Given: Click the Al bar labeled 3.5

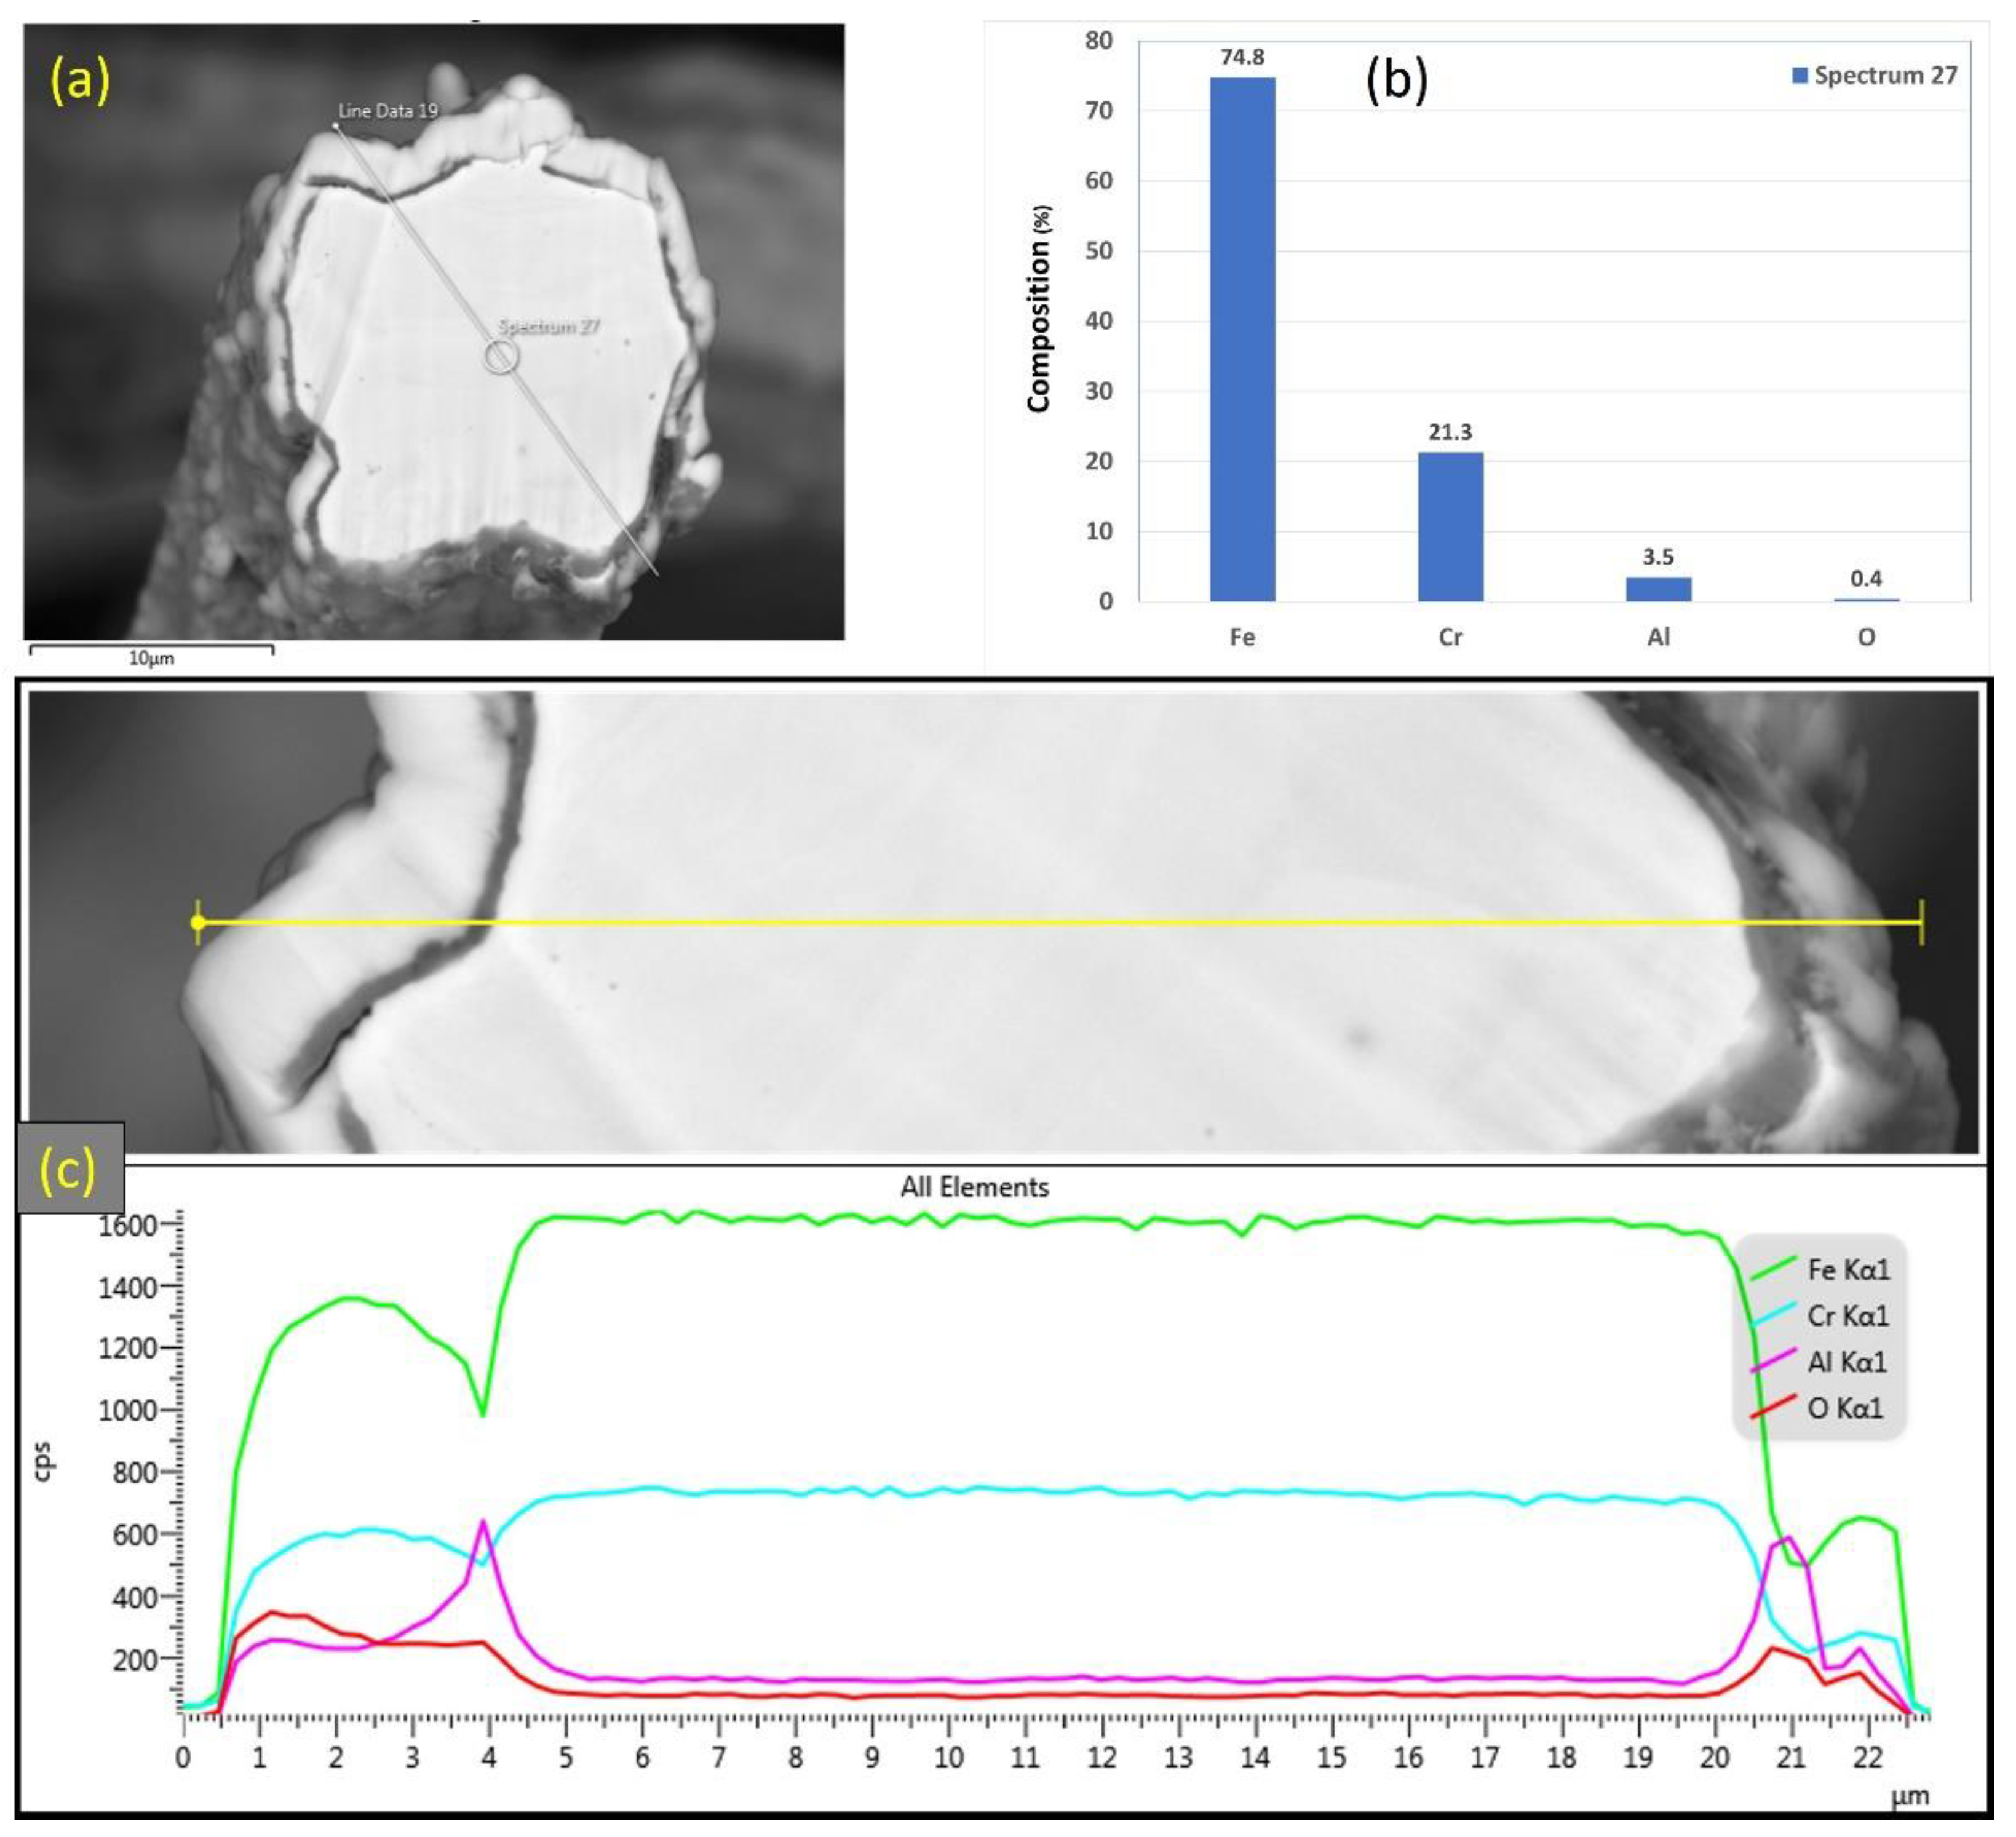Looking at the screenshot, I should tap(1658, 589).
